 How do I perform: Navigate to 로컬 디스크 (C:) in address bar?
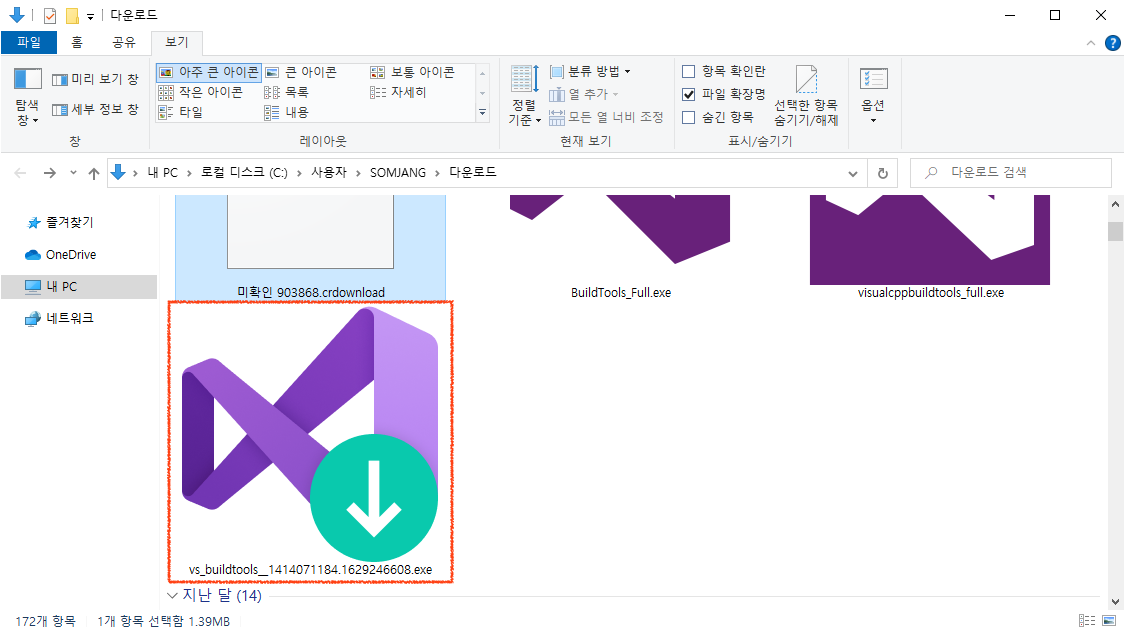244,173
